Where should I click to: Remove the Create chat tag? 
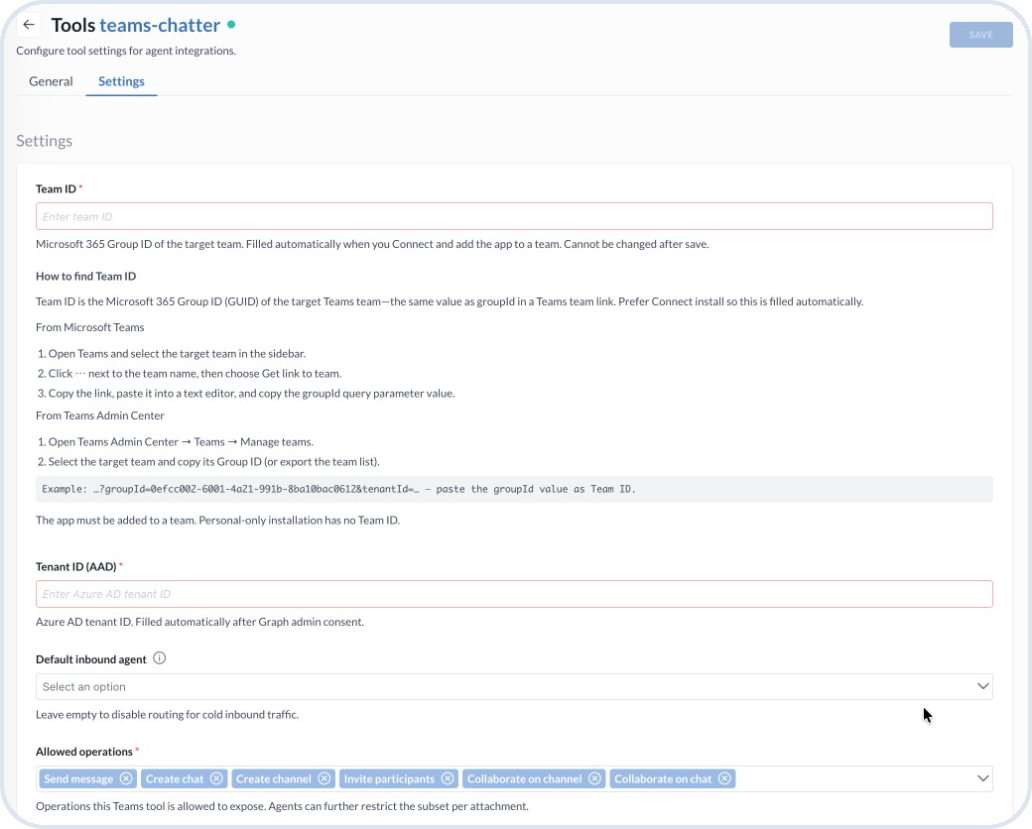pos(217,778)
